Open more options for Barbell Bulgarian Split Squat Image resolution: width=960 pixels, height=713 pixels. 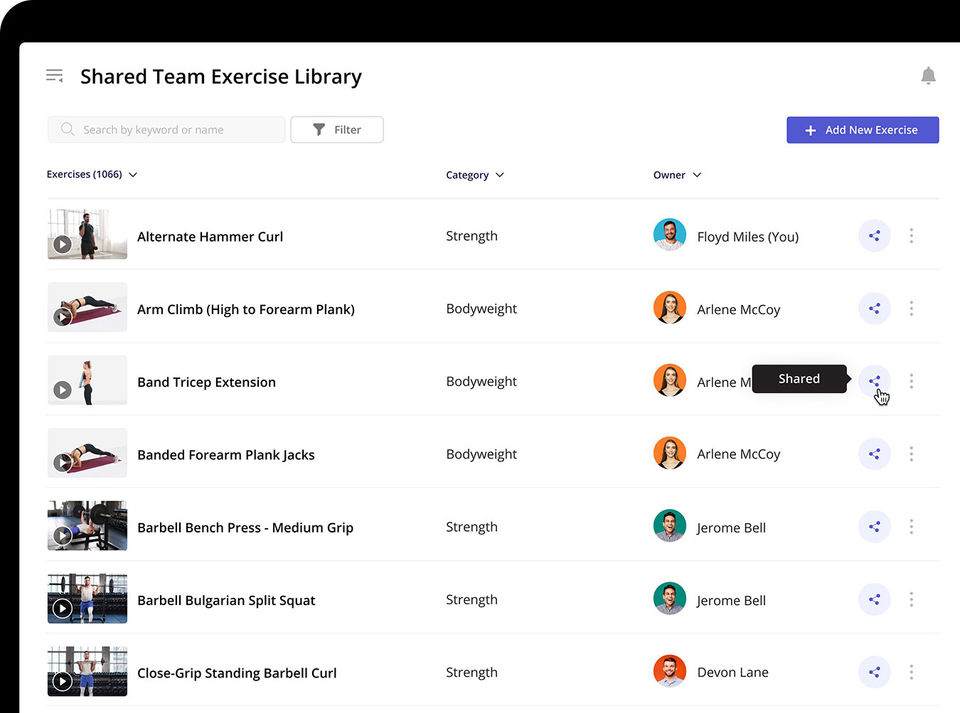[911, 600]
